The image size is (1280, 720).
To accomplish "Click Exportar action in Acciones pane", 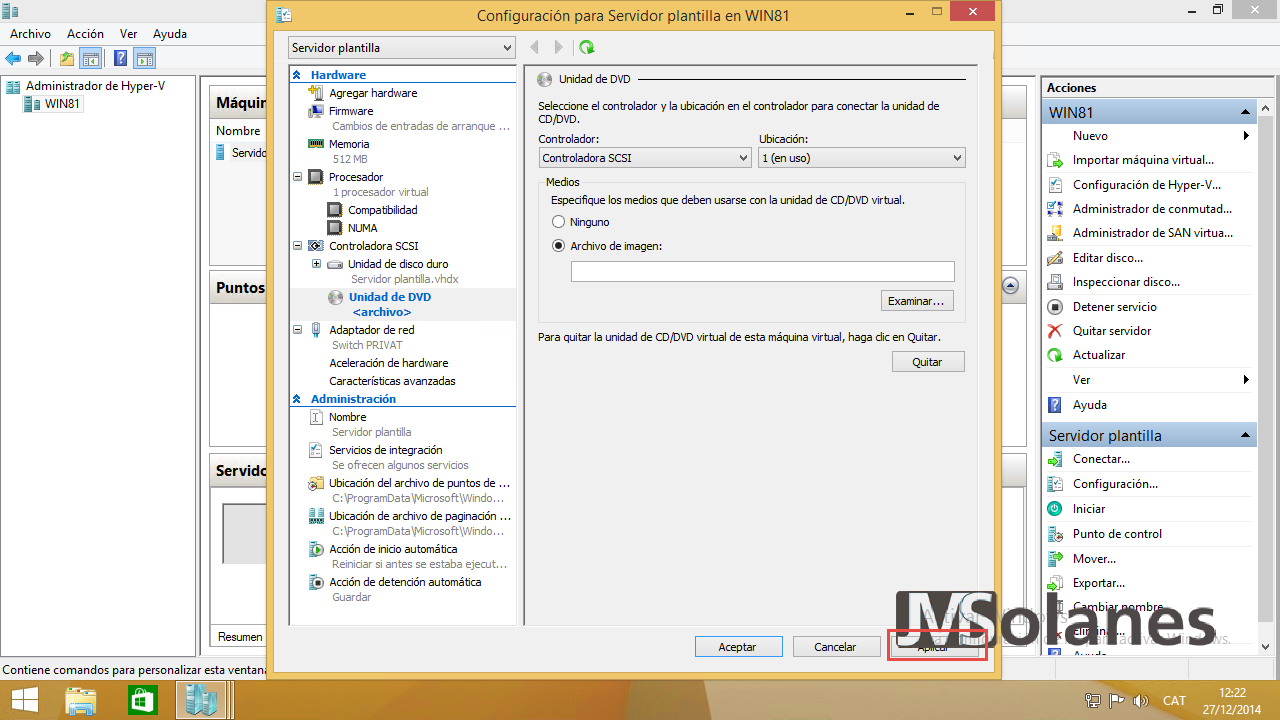I will [1099, 583].
